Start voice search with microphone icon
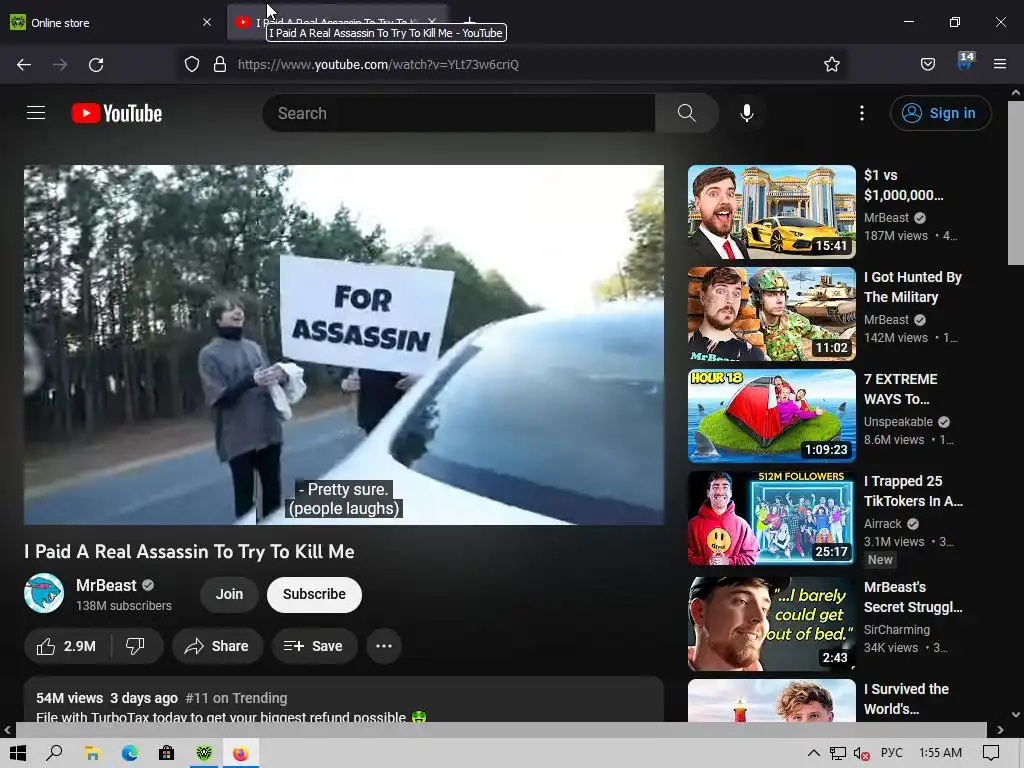 click(x=746, y=113)
